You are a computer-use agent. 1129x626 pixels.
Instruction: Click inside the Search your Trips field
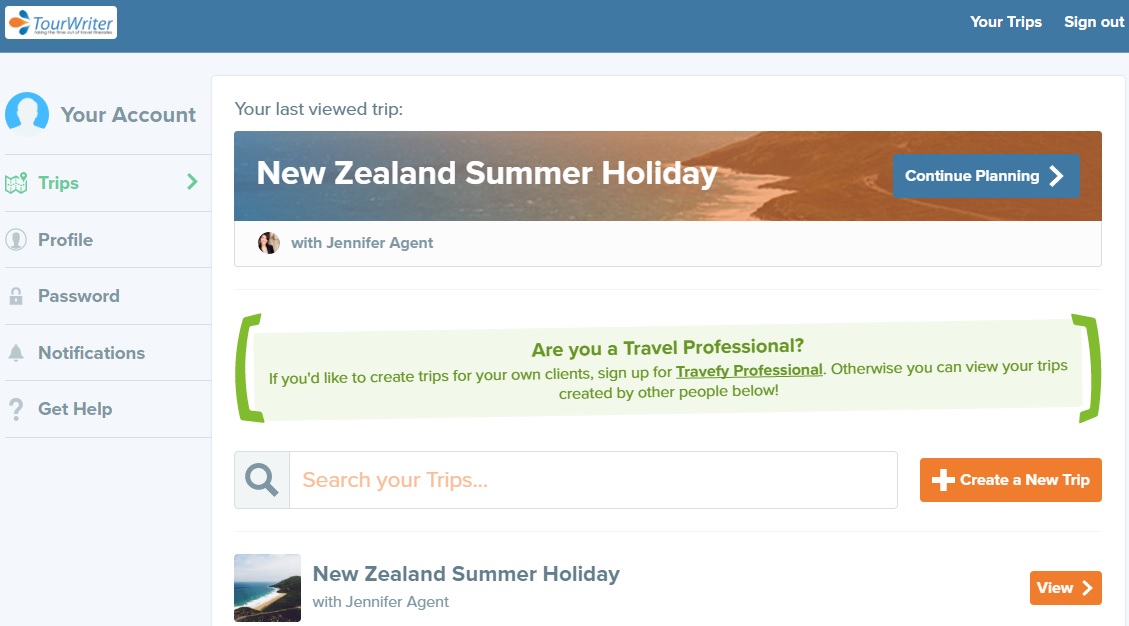(593, 479)
